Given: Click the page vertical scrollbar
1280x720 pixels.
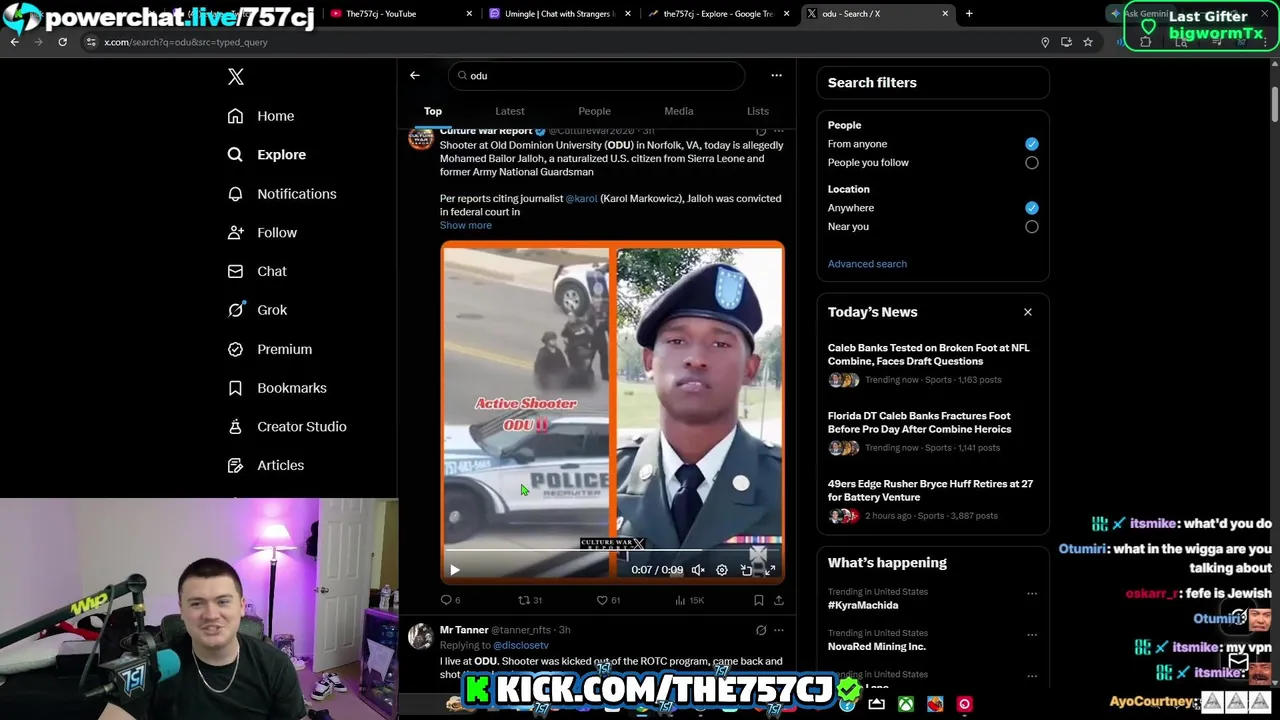Looking at the screenshot, I should pos(1275,105).
